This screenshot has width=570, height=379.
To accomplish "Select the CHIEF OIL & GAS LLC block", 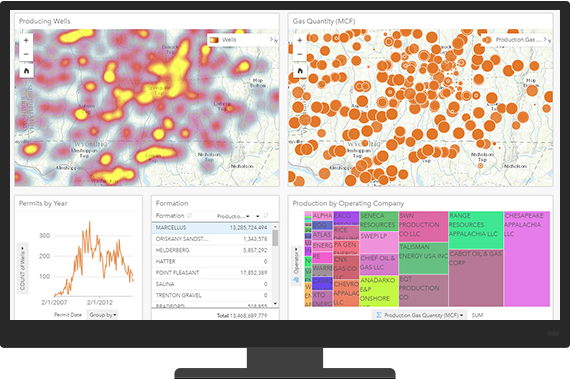I will coord(379,264).
